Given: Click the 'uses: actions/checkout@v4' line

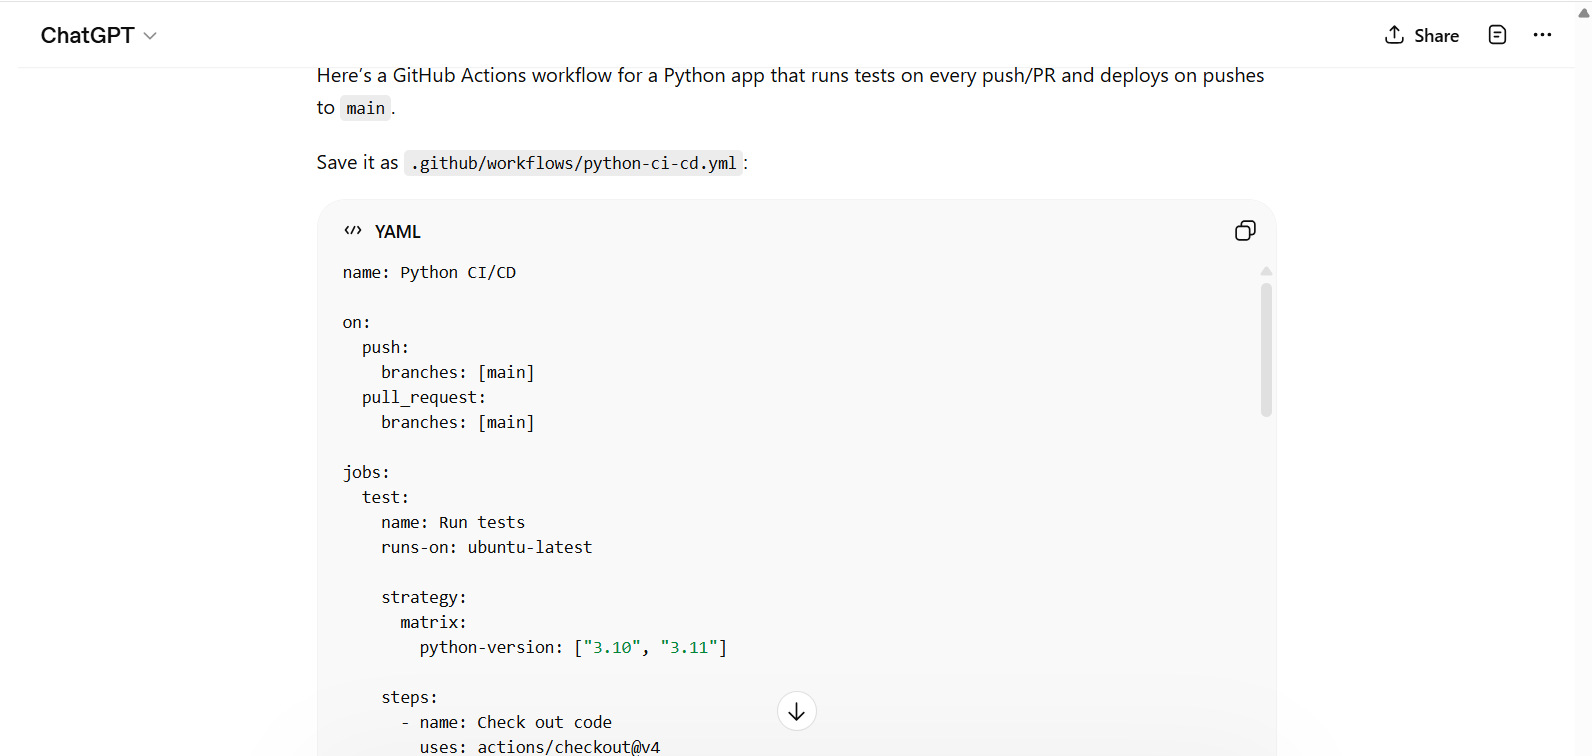Looking at the screenshot, I should click(x=539, y=746).
